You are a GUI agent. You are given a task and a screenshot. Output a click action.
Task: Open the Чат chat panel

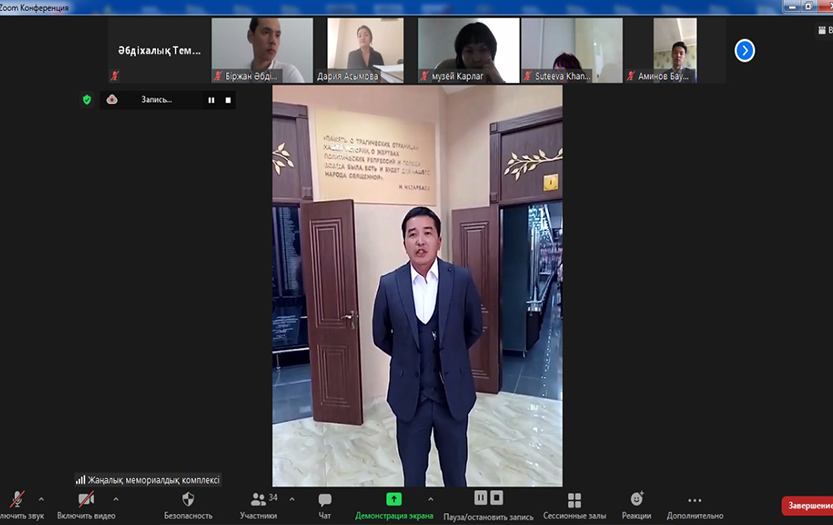(x=325, y=500)
